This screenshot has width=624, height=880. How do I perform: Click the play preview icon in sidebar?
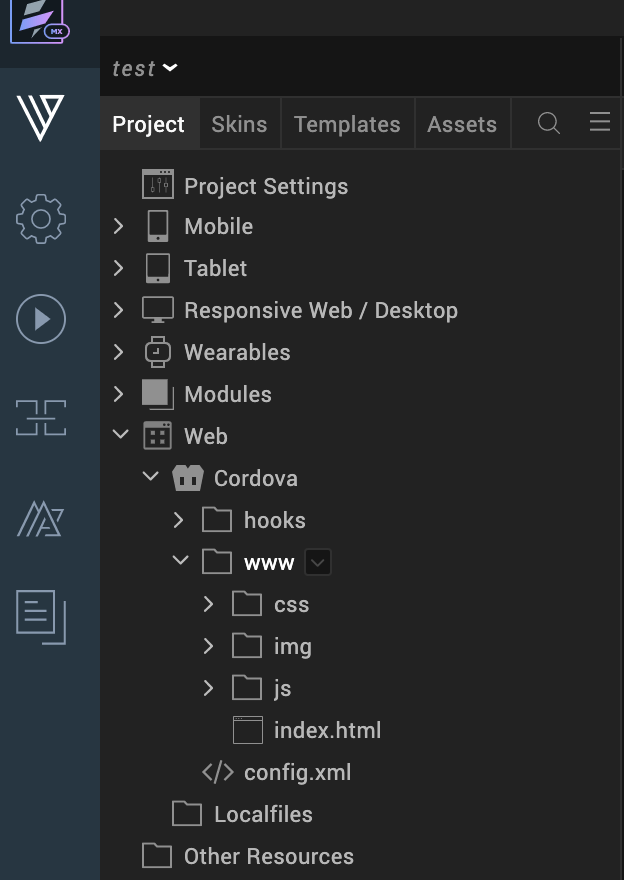(x=40, y=319)
